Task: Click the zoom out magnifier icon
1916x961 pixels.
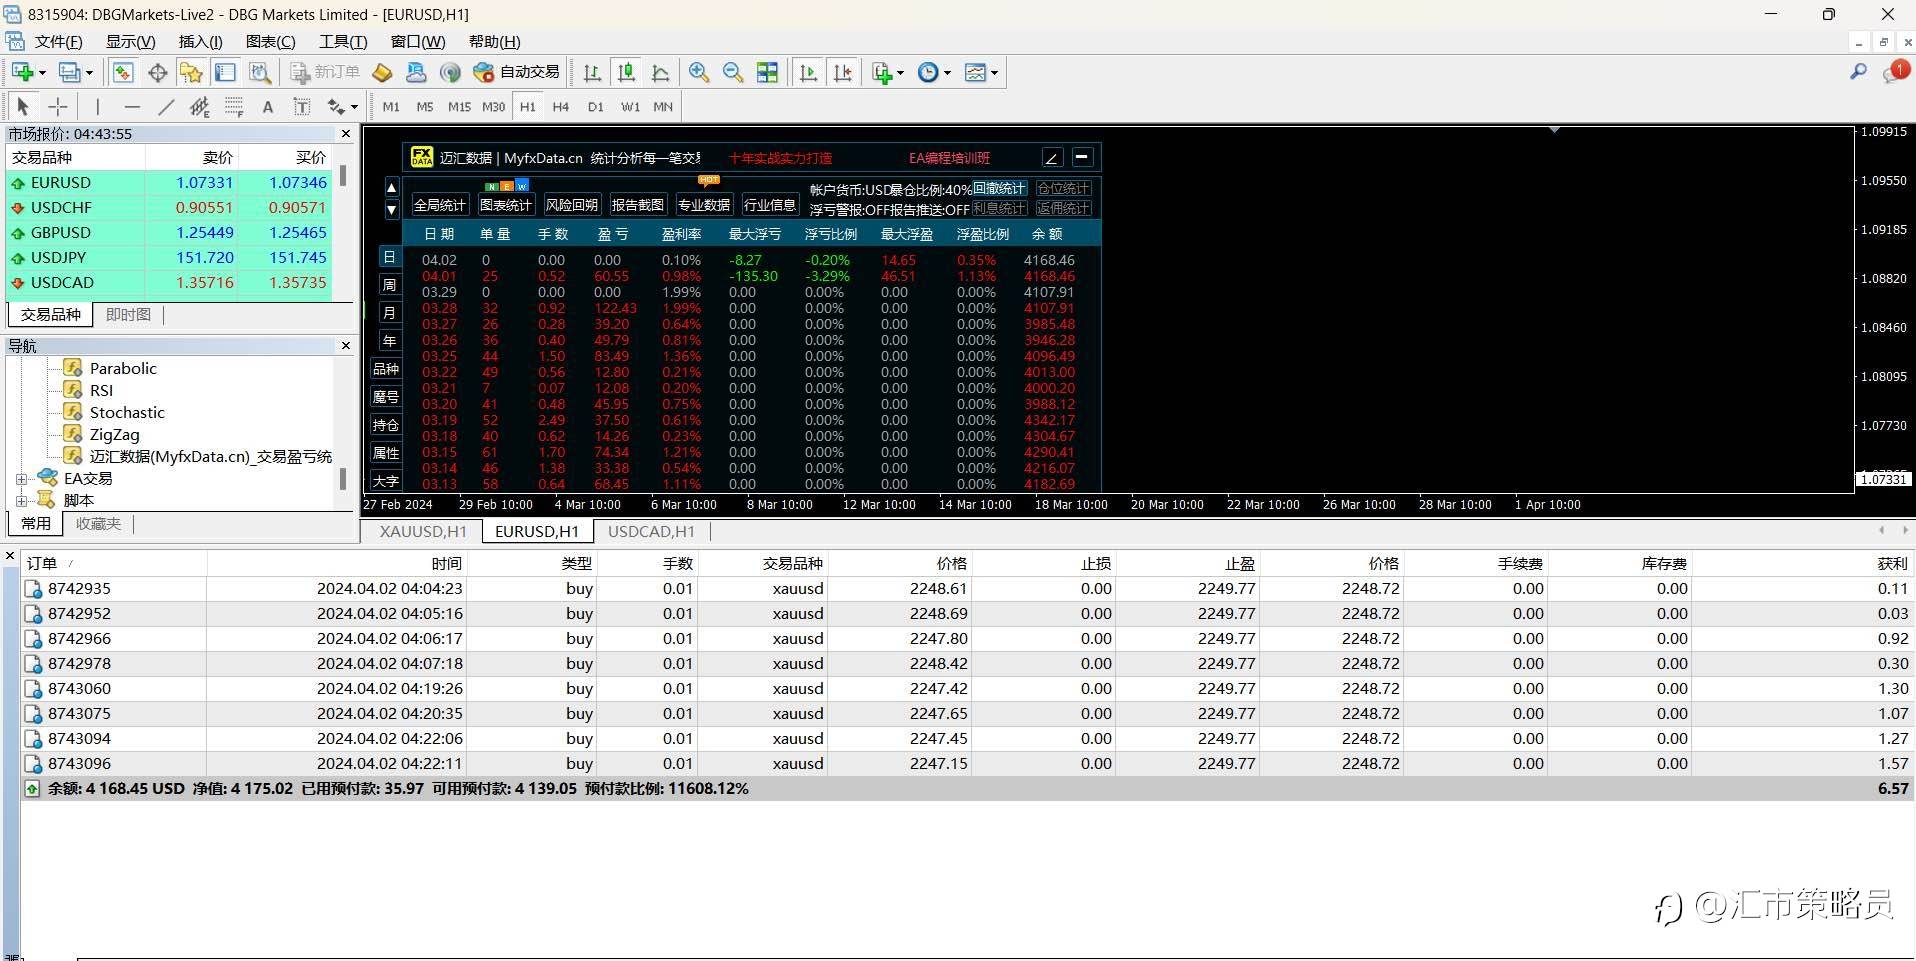Action: coord(733,72)
